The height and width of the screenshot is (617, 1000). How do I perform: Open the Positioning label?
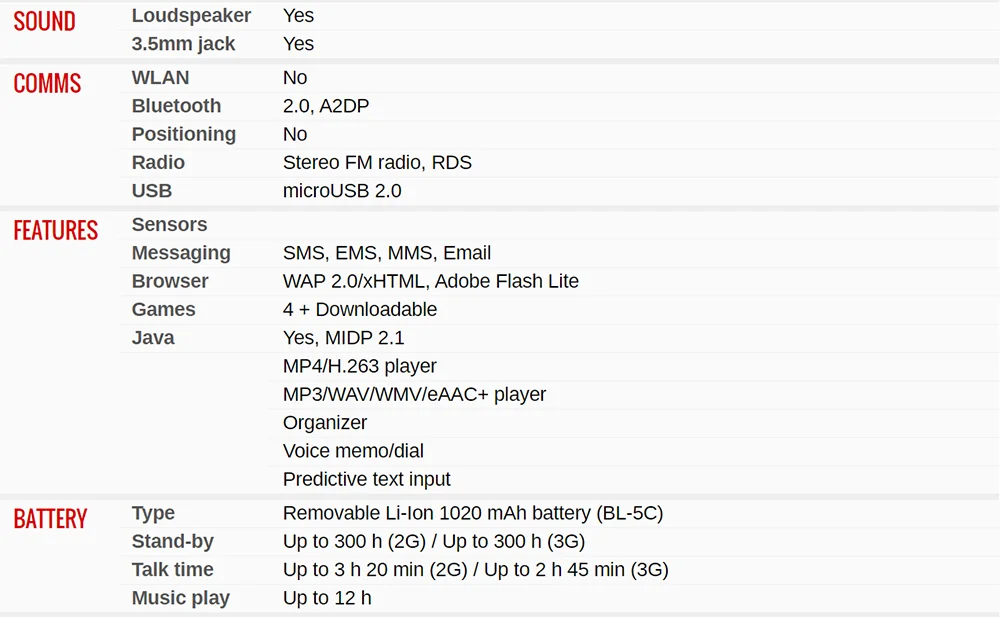point(184,134)
